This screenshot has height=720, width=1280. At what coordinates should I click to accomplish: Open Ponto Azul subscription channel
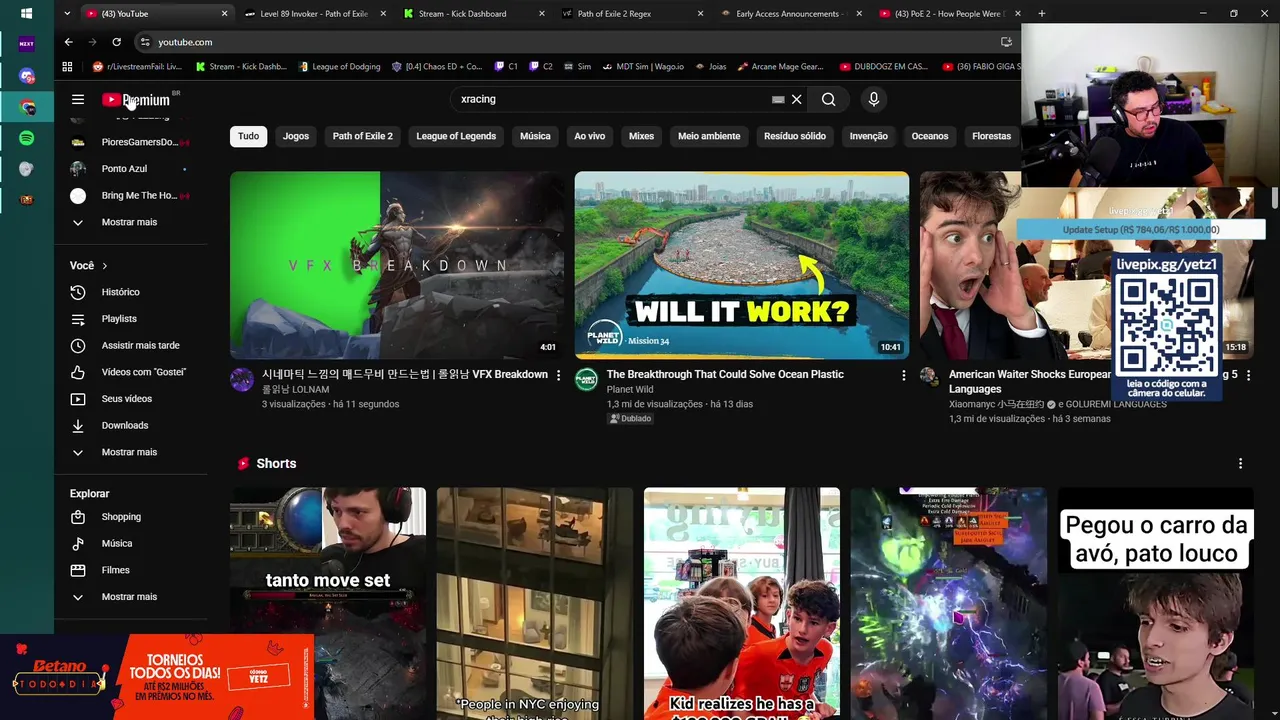point(124,169)
